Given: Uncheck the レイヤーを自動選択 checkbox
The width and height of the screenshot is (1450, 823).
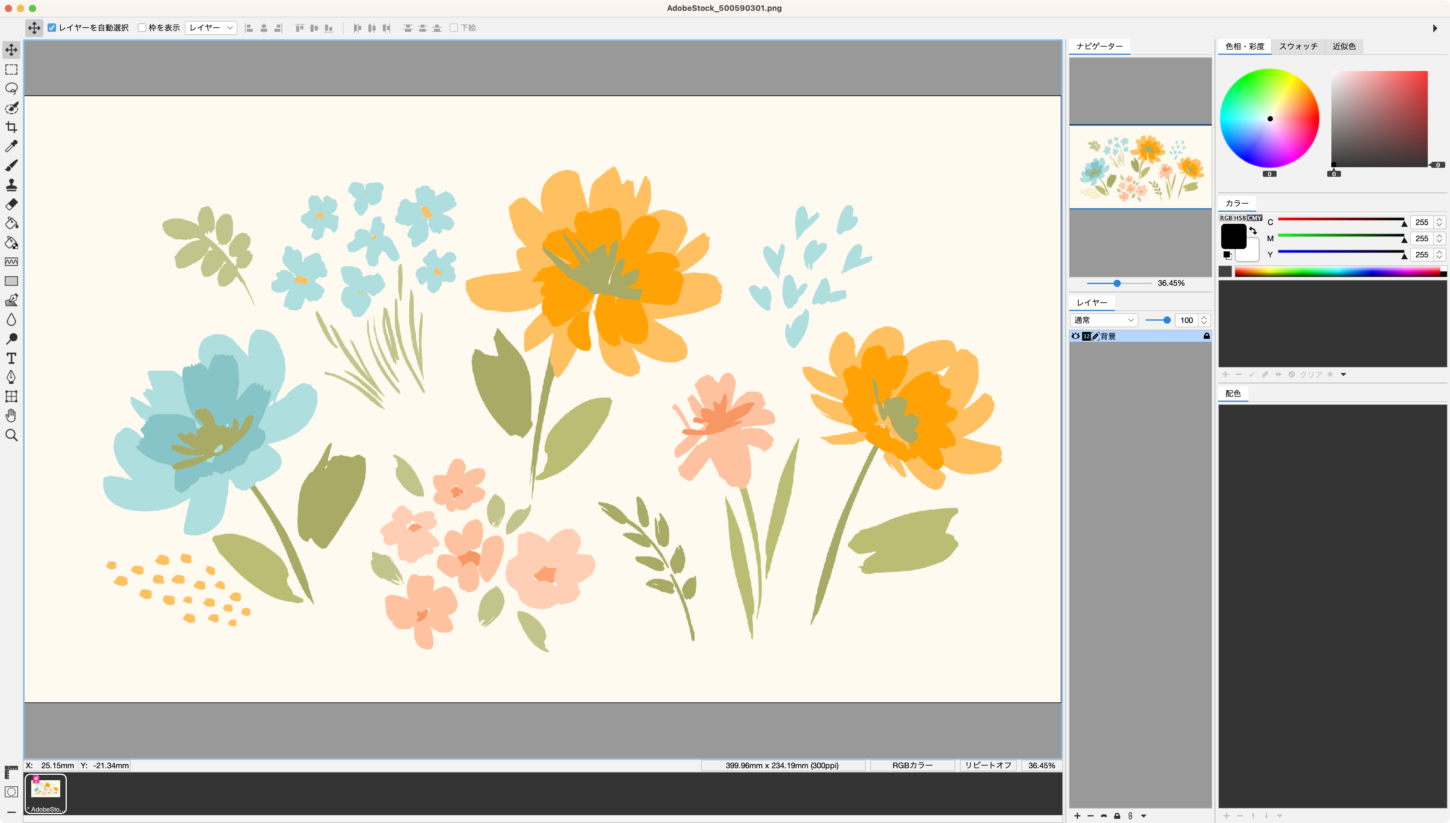Looking at the screenshot, I should [52, 28].
